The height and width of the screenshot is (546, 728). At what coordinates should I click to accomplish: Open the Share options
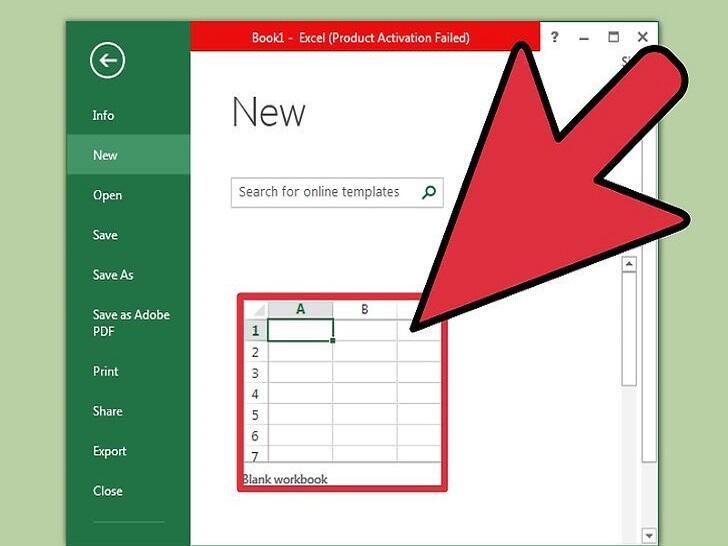[107, 411]
